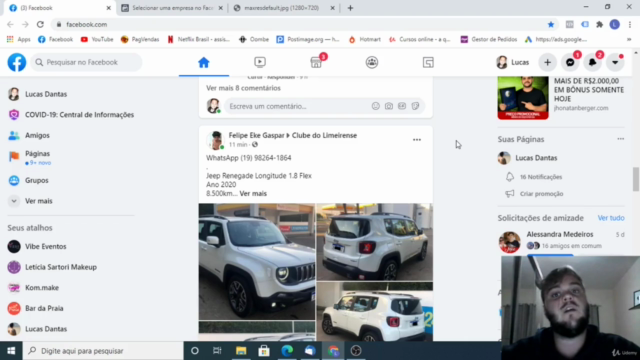Screen dimensions: 640x360
Task: Click the Windows taskbar search box
Action: tap(103, 351)
